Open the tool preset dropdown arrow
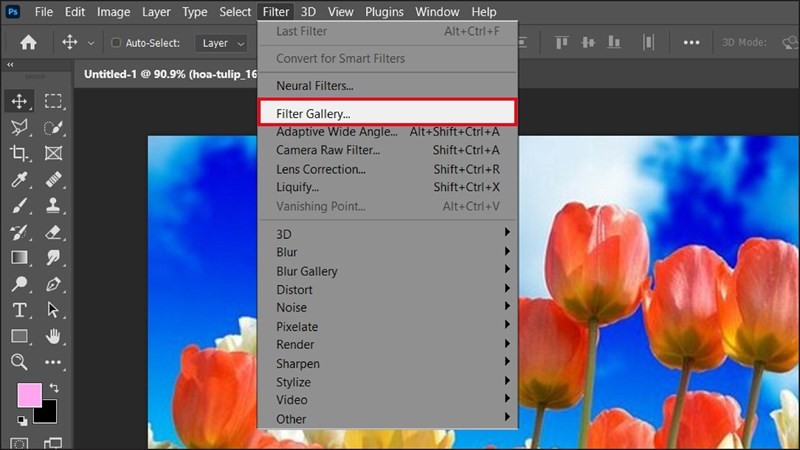800x450 pixels. click(x=91, y=44)
